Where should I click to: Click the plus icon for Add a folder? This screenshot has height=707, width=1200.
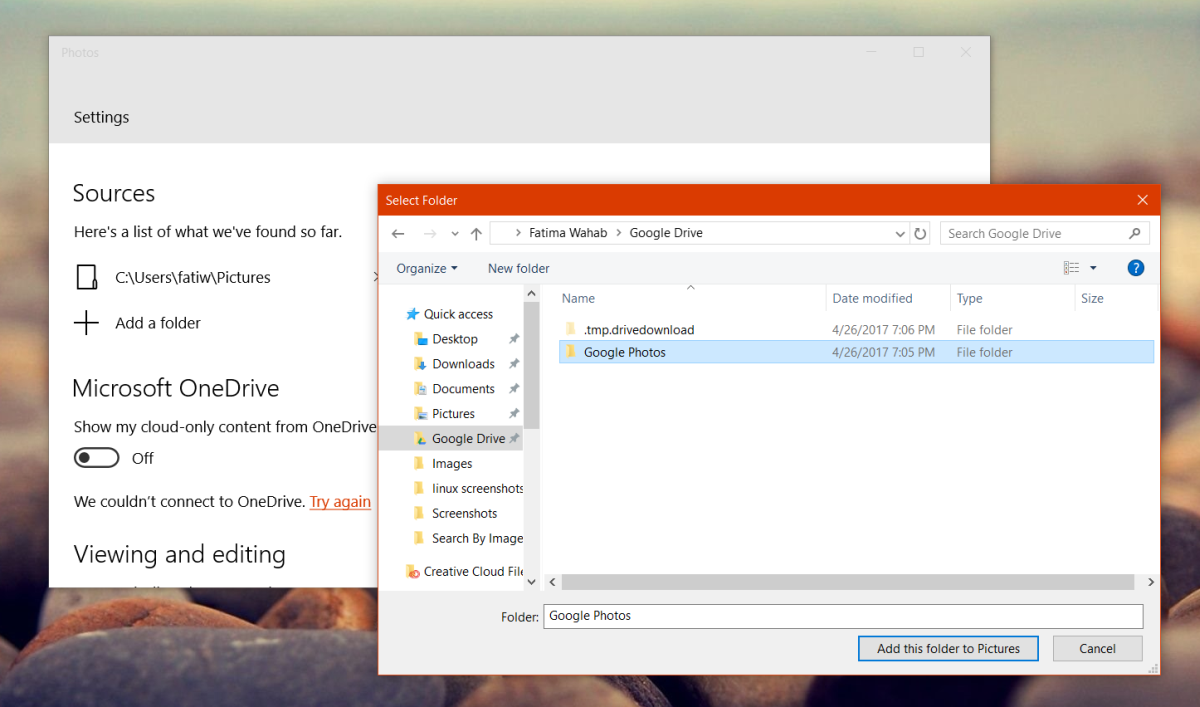tap(87, 323)
